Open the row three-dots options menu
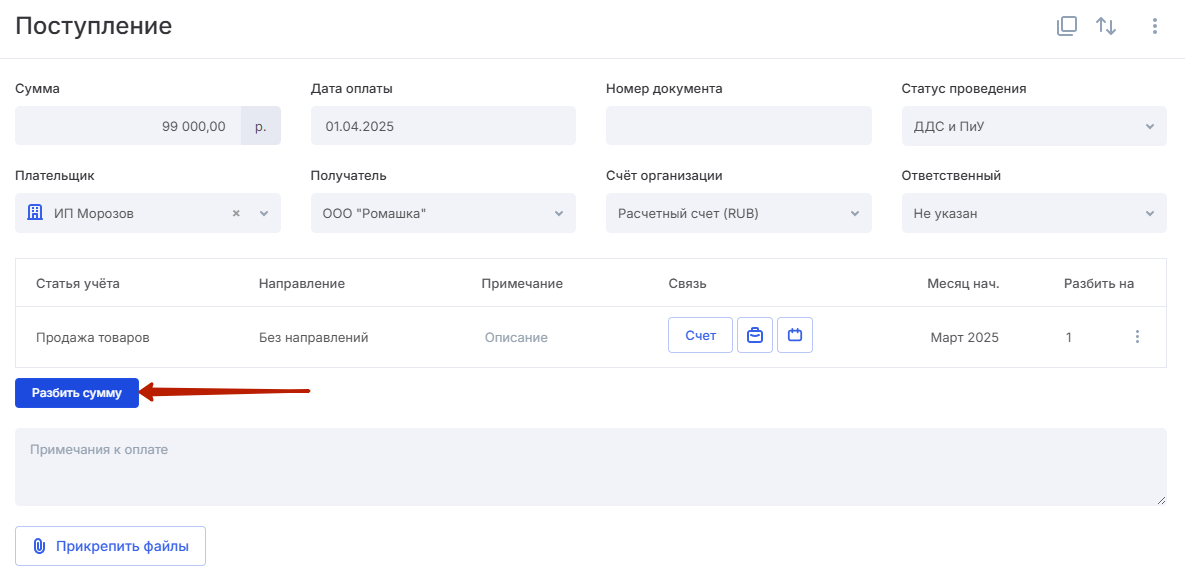Image resolution: width=1185 pixels, height=580 pixels. click(1137, 337)
